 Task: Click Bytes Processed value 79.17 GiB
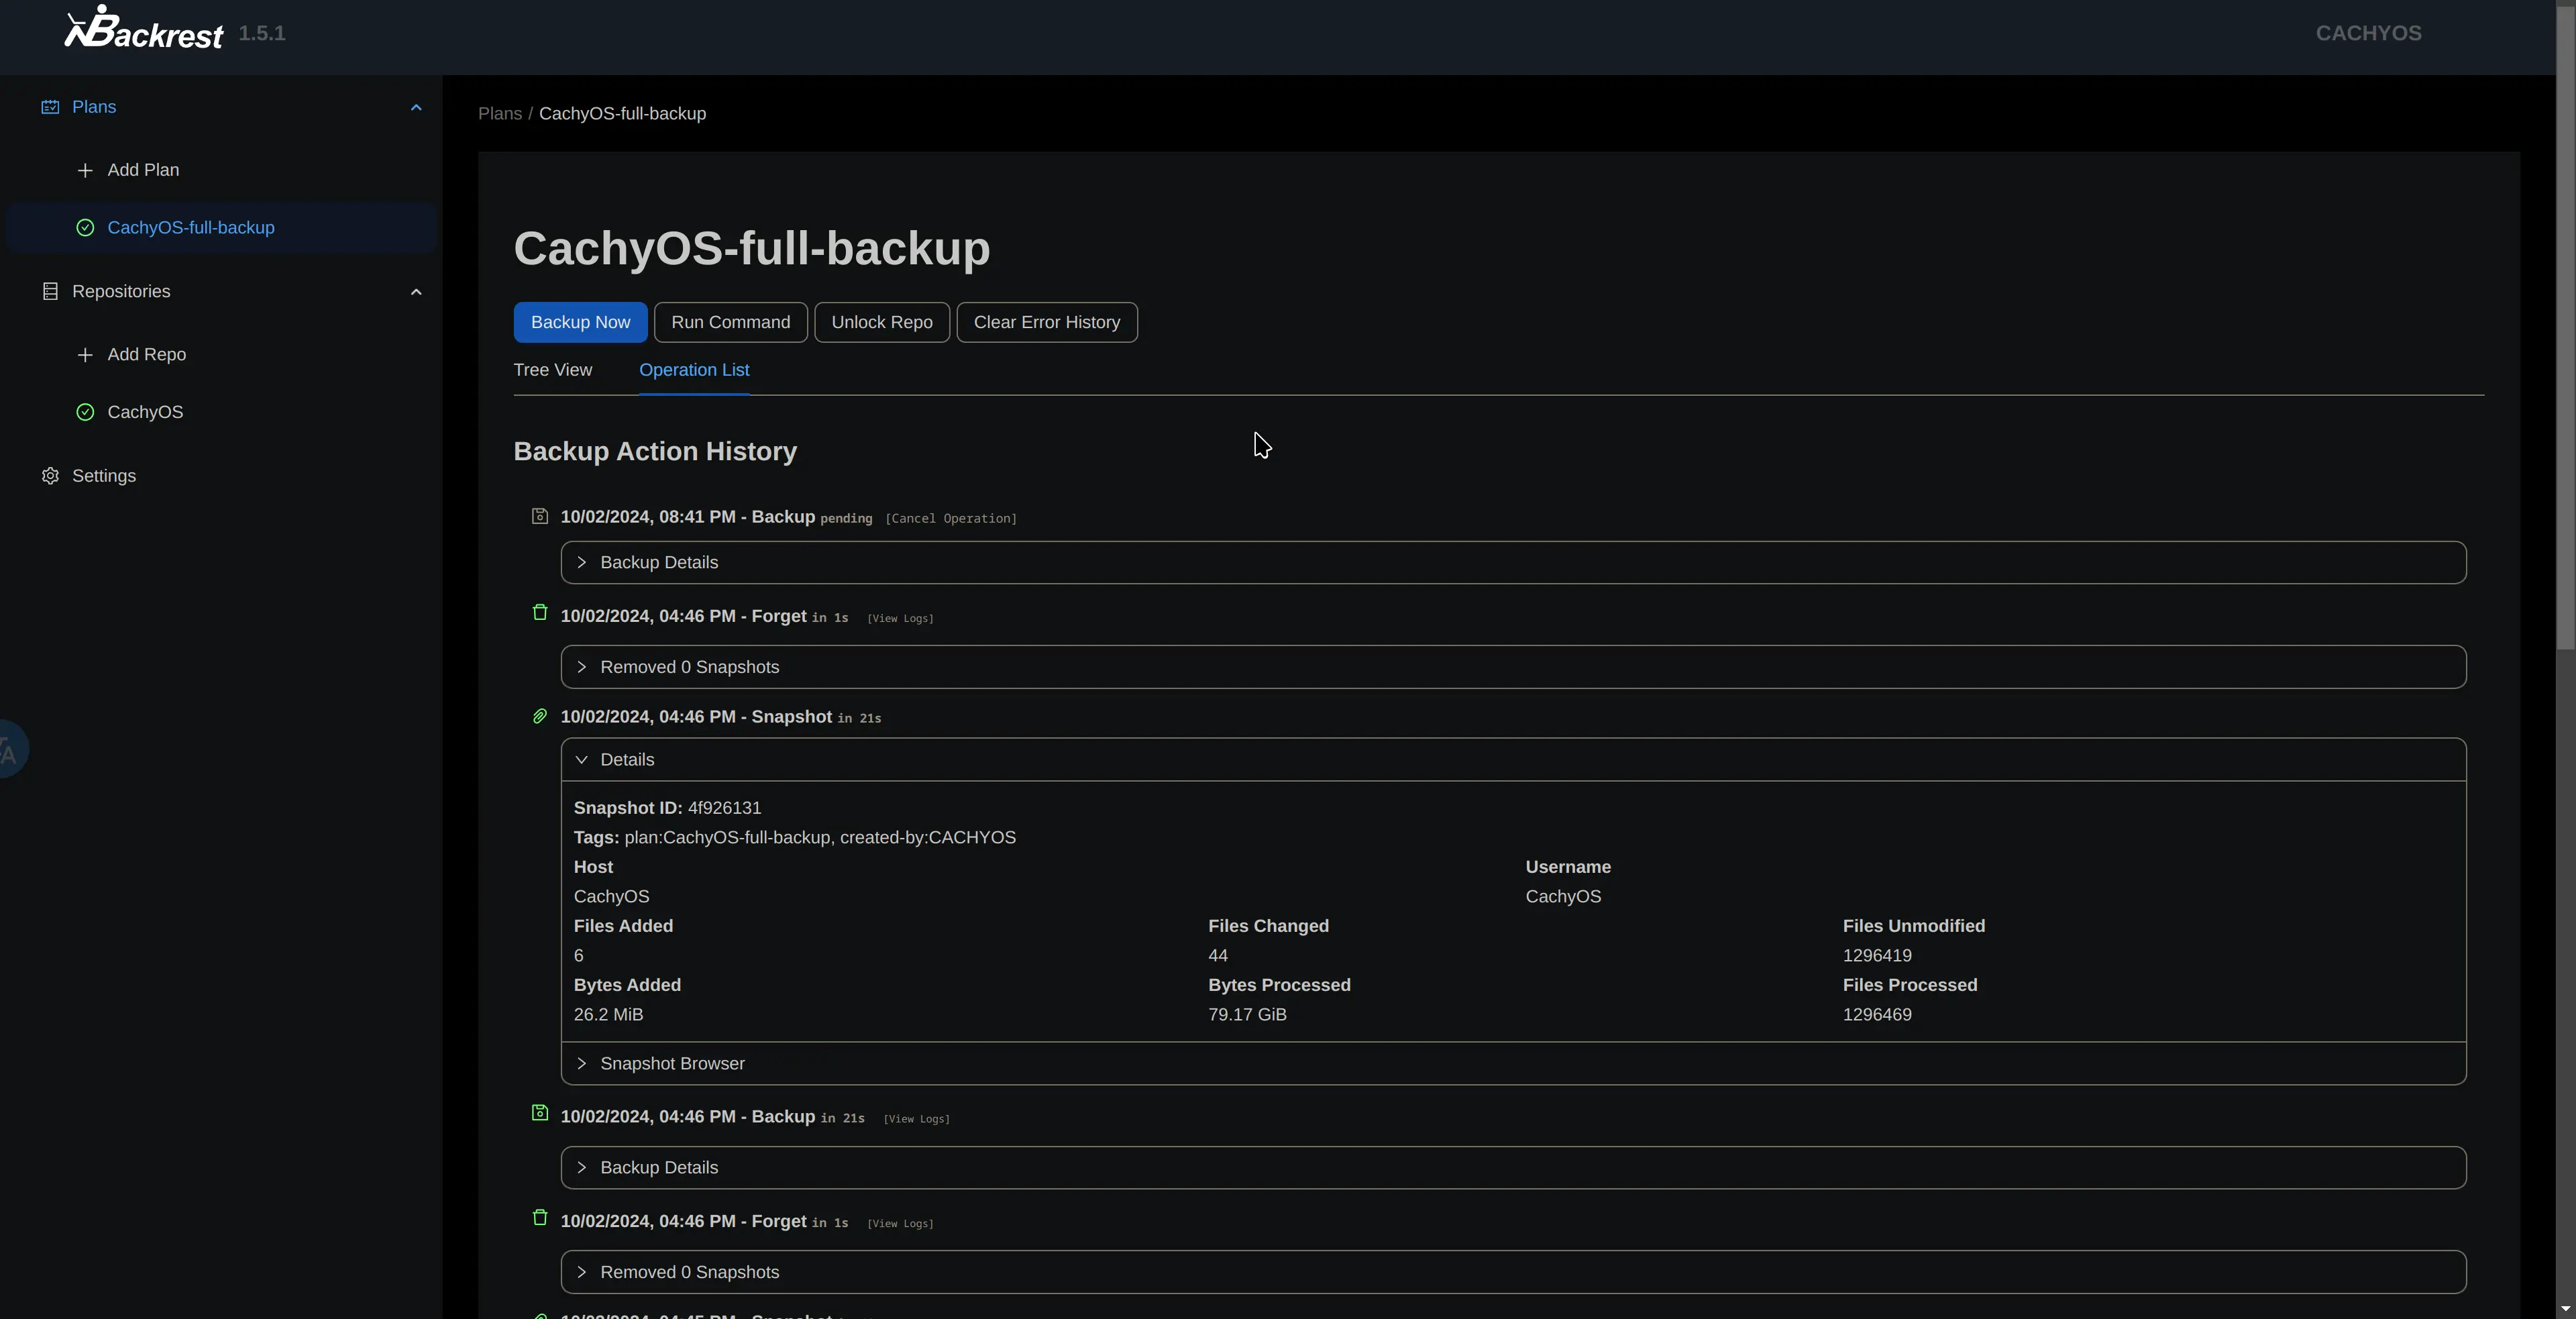[x=1247, y=1015]
